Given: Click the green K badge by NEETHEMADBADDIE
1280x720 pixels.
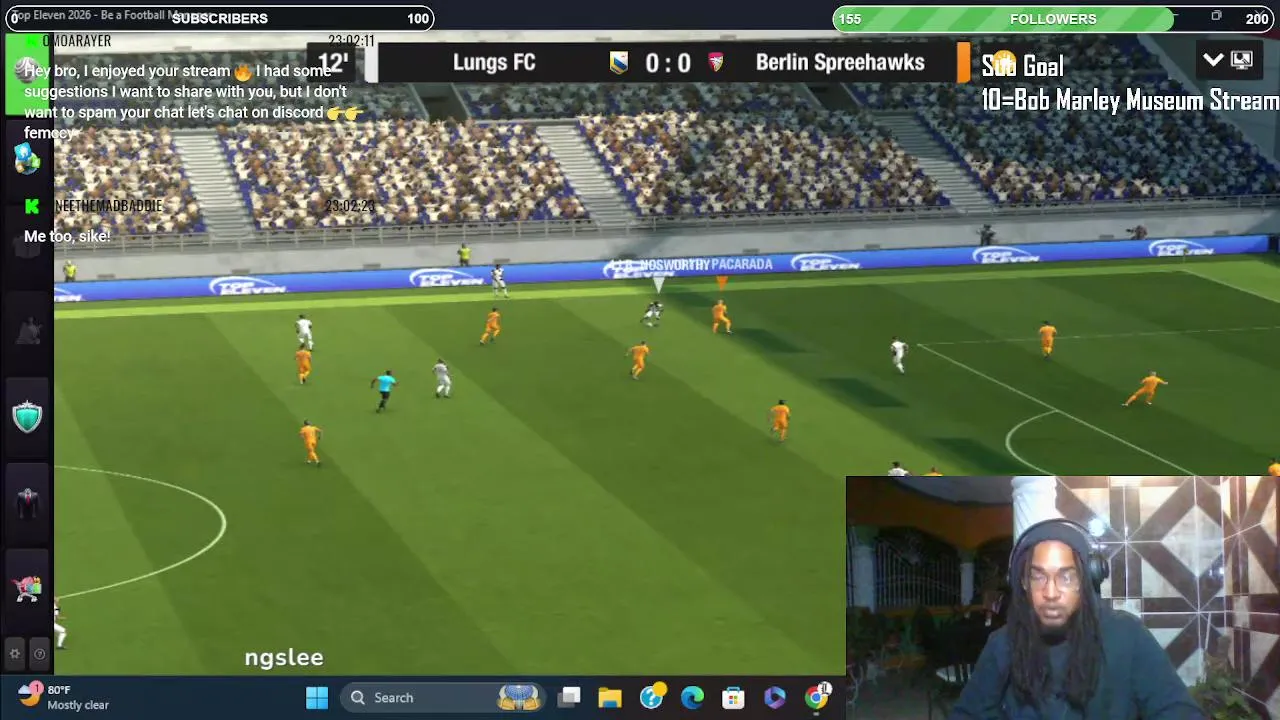Looking at the screenshot, I should [x=32, y=206].
